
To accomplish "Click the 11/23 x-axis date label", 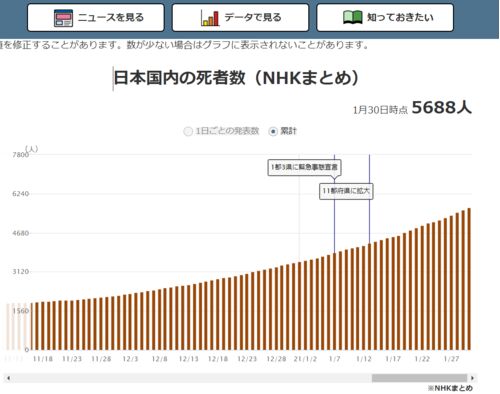I will tap(72, 359).
